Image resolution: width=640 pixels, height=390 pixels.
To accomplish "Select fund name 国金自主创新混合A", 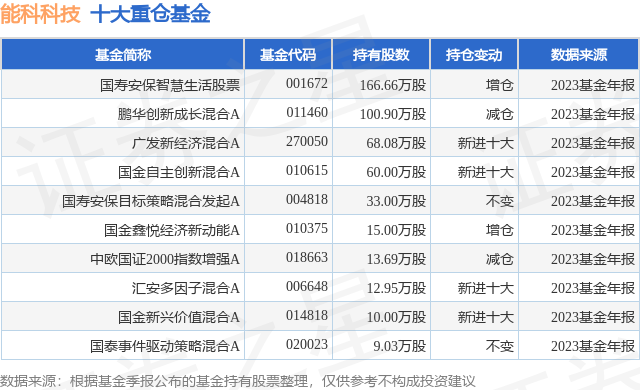I will pos(178,172).
